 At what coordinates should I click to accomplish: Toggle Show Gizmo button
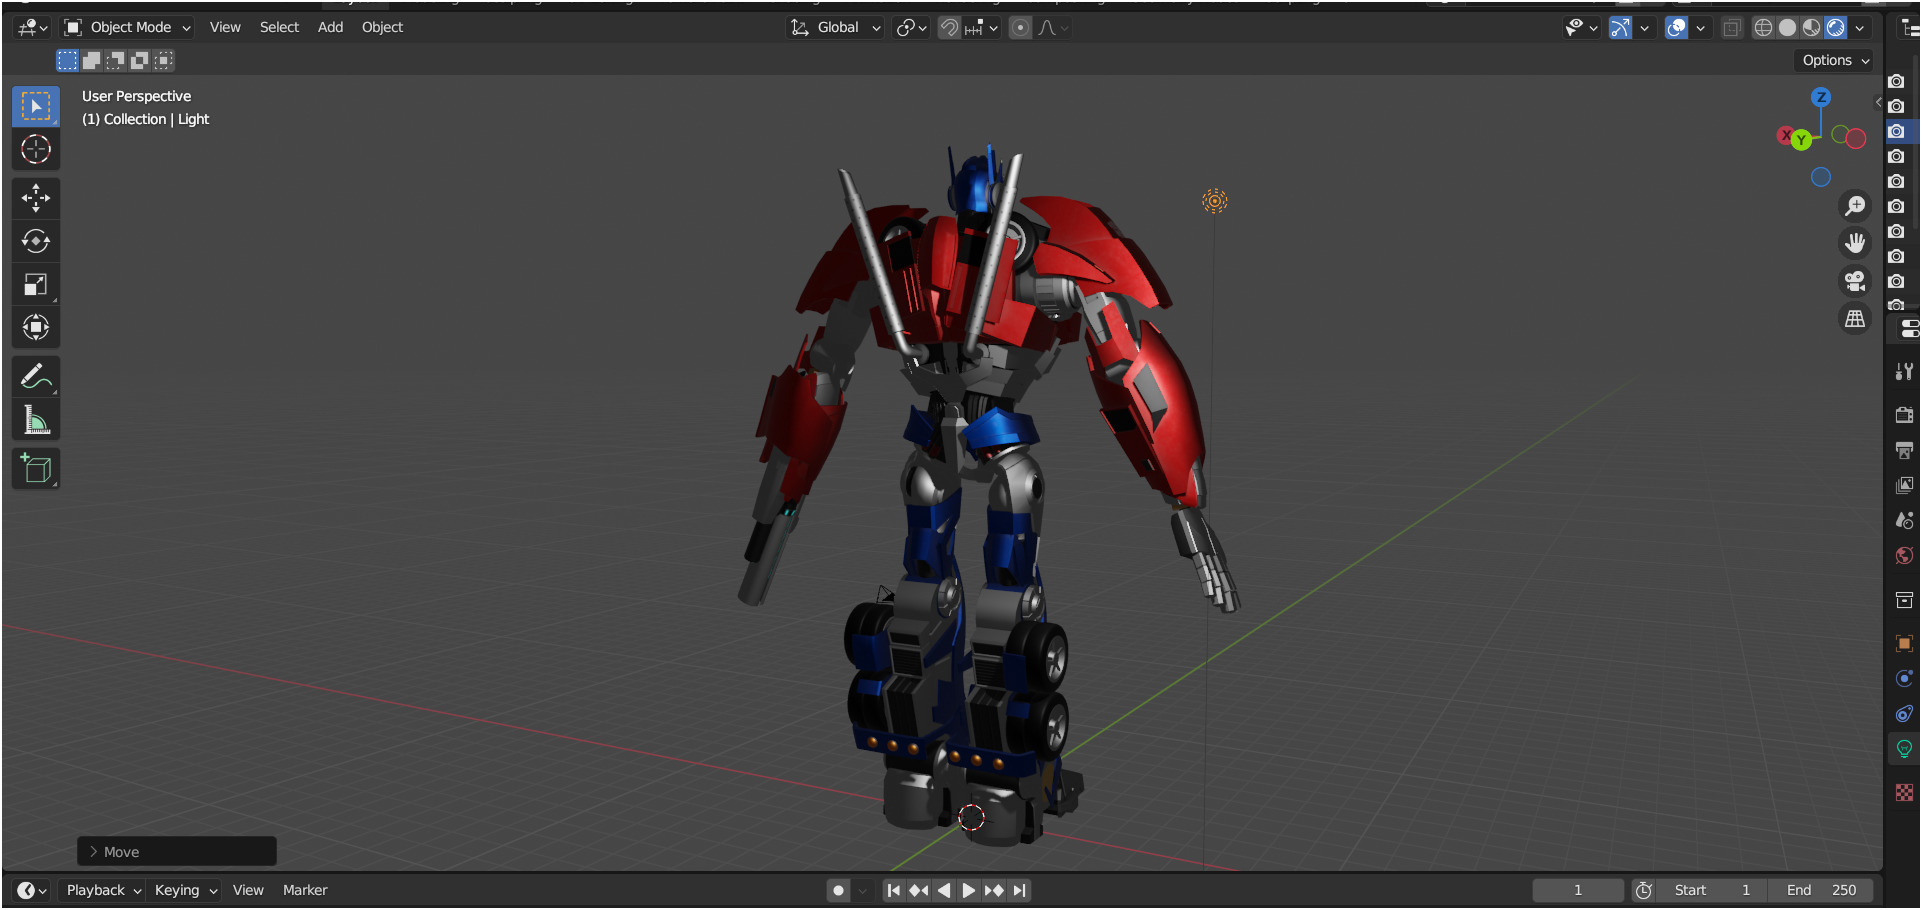[x=1620, y=28]
